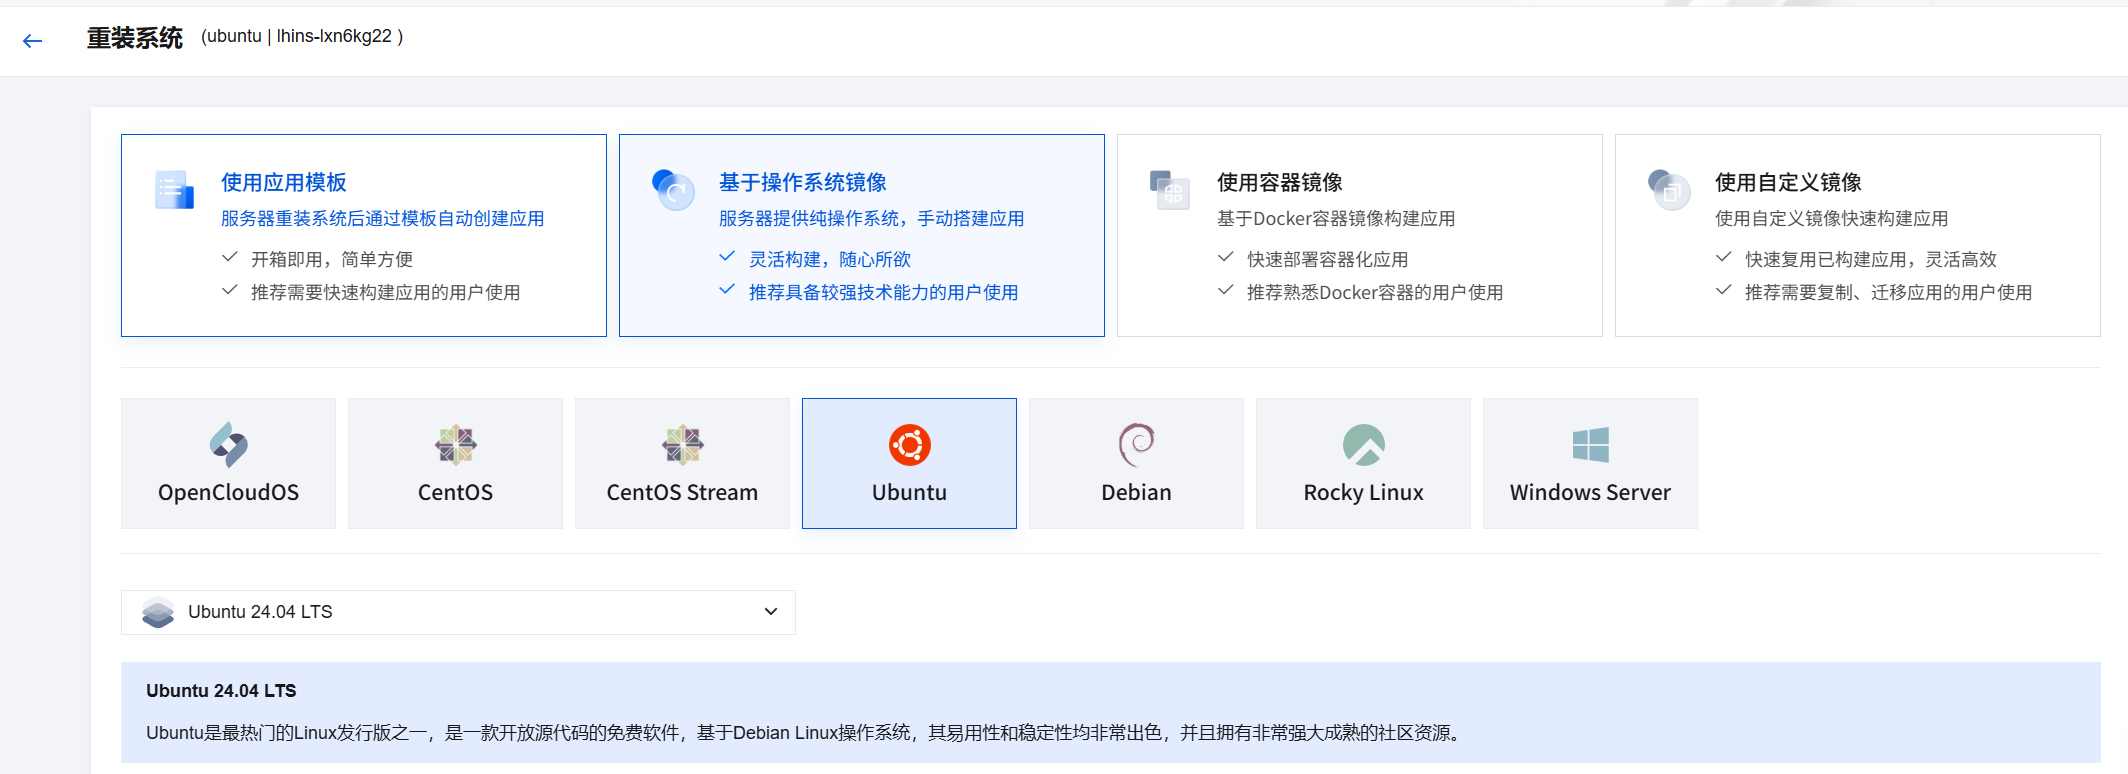Go back using the blue arrow
Screen dimensions: 2128x774
pos(33,41)
